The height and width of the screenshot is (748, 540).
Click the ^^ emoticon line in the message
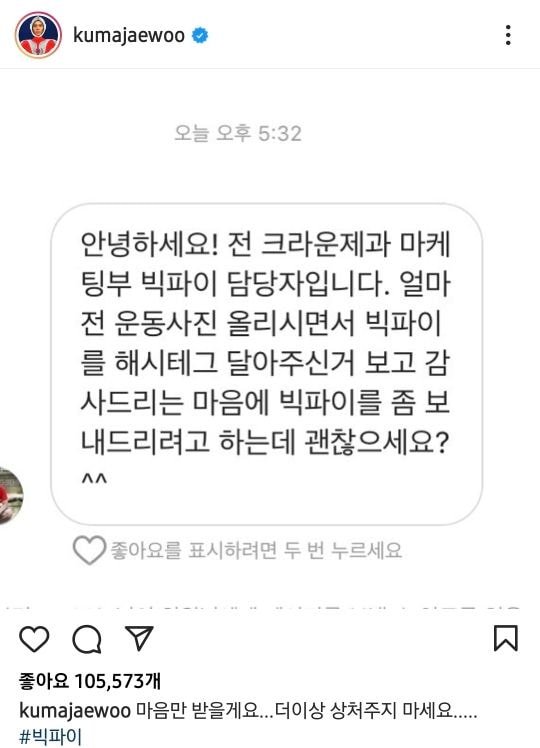(x=94, y=479)
